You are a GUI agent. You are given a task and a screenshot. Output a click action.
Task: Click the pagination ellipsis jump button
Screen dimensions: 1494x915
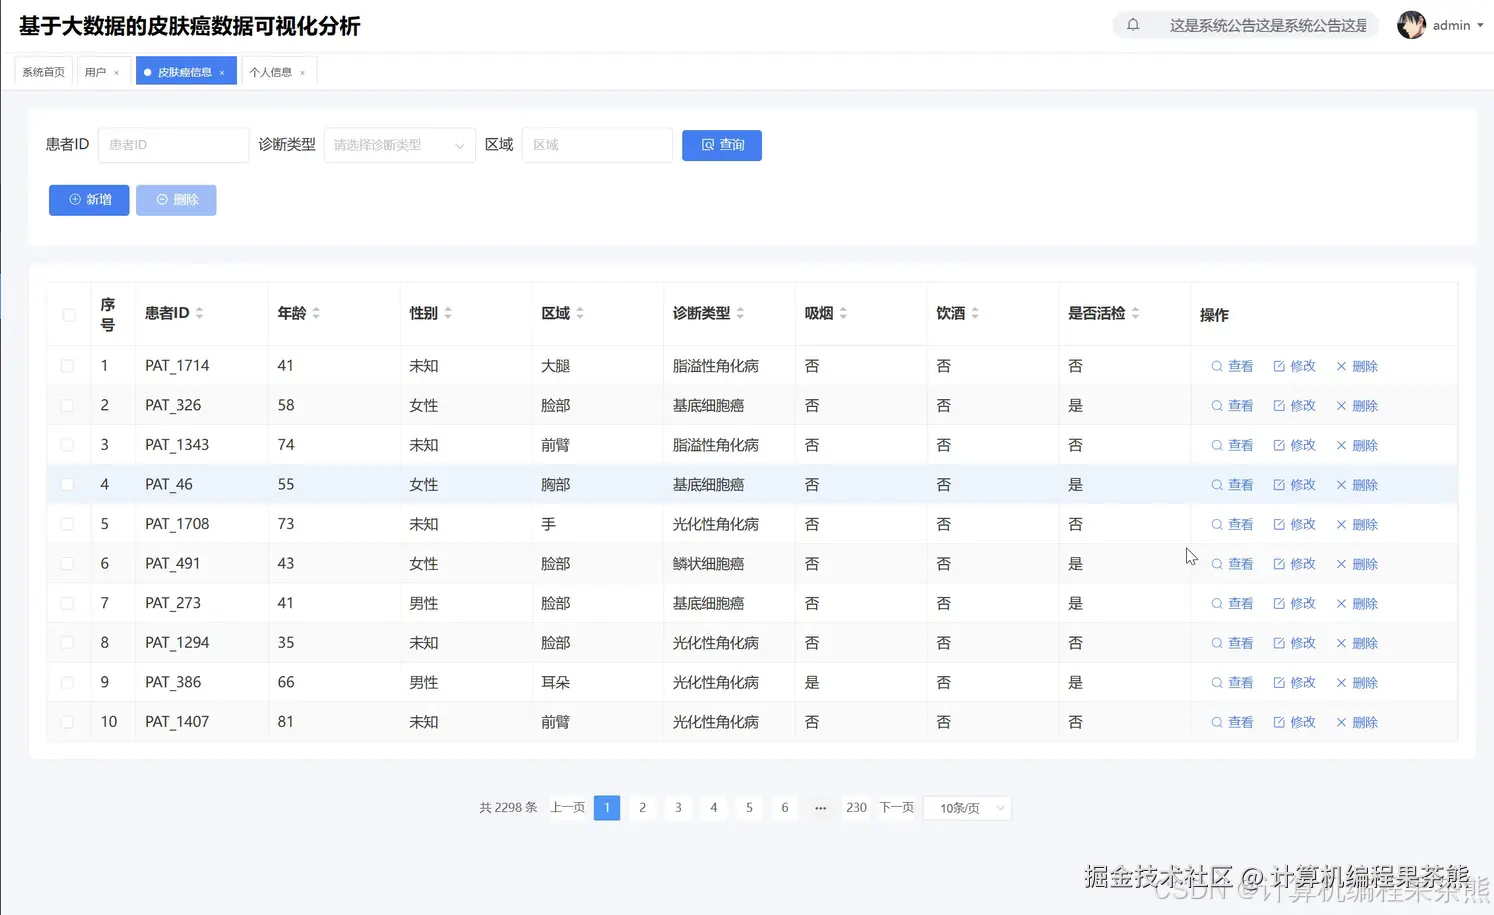(820, 808)
